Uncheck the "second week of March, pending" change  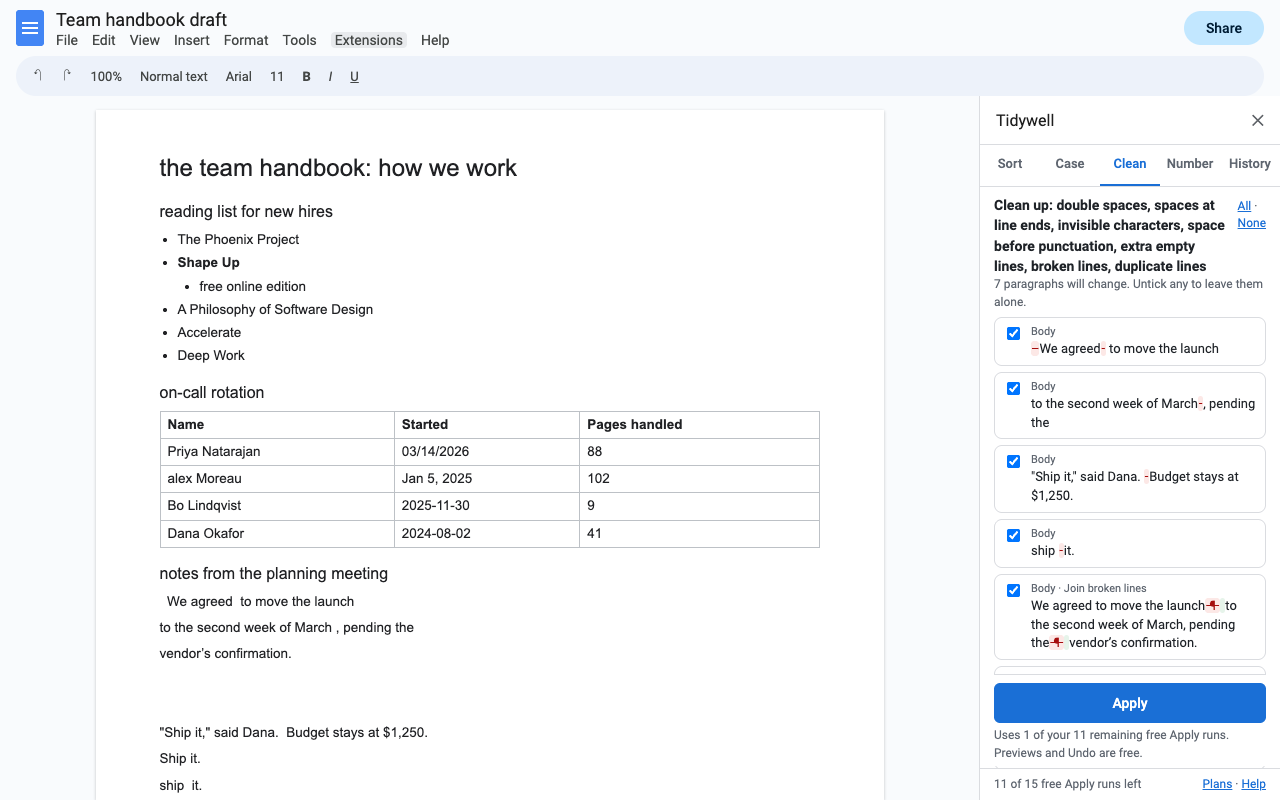pos(1014,388)
